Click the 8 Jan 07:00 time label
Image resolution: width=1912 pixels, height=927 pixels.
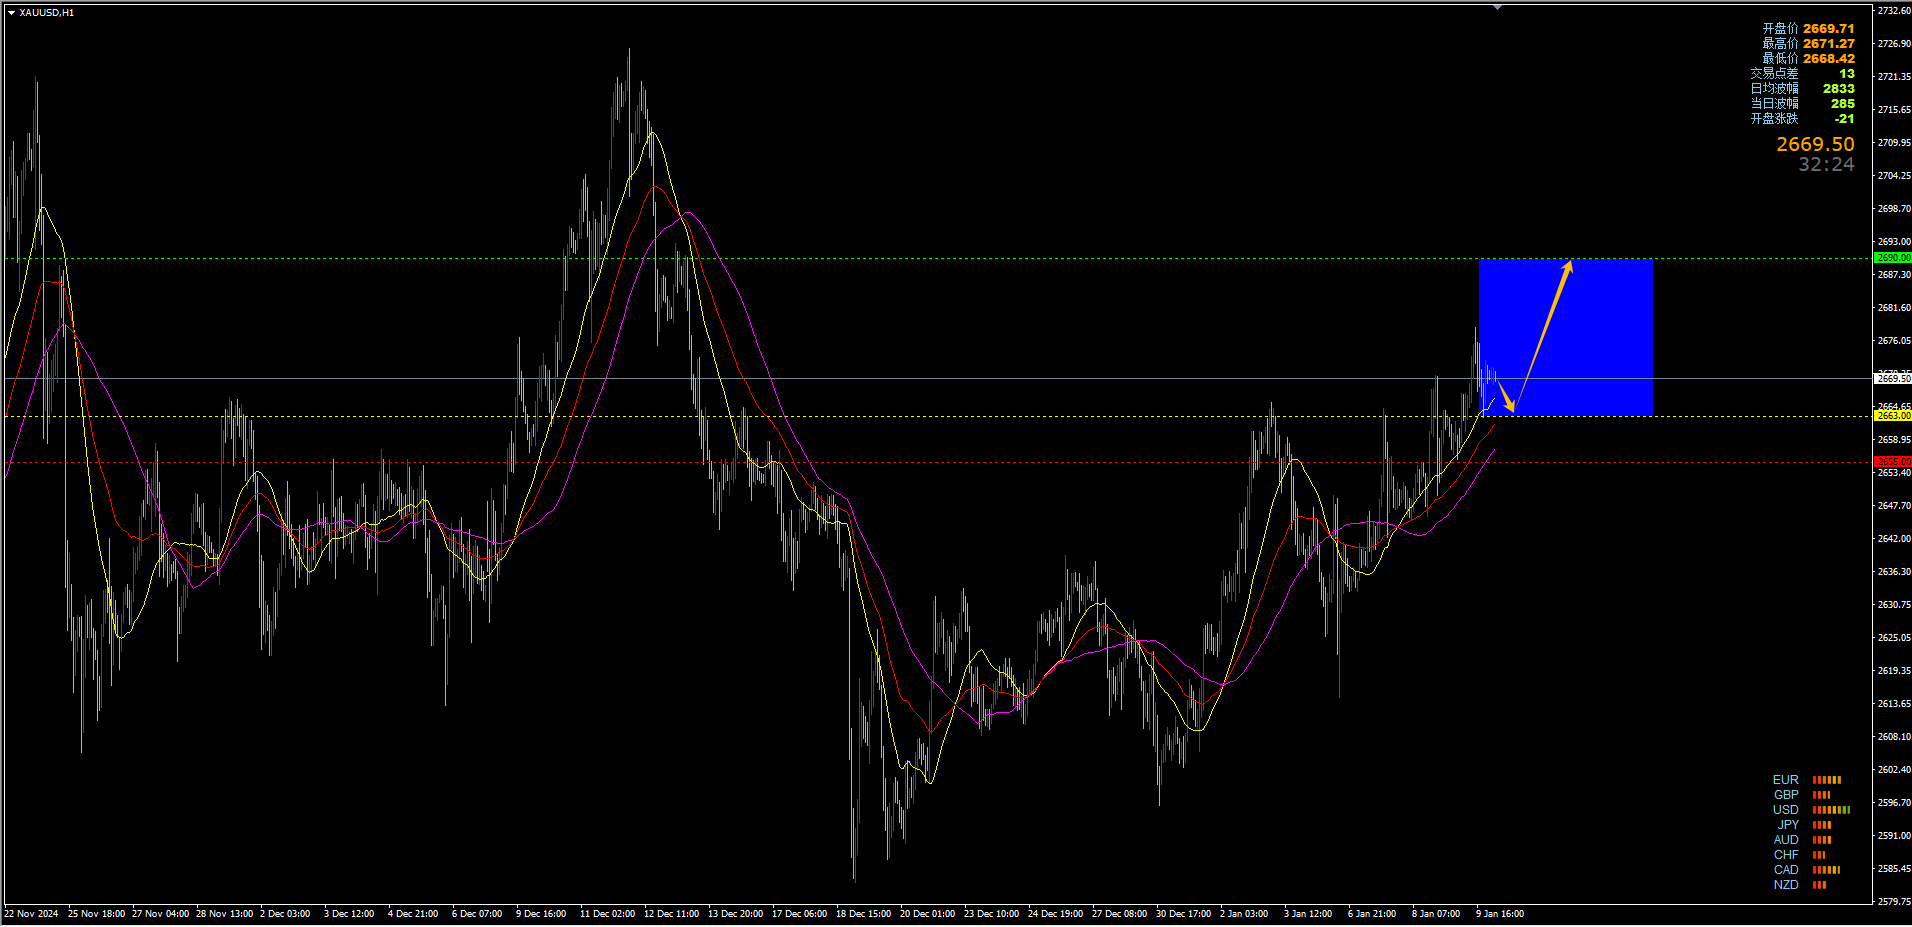pyautogui.click(x=1436, y=914)
